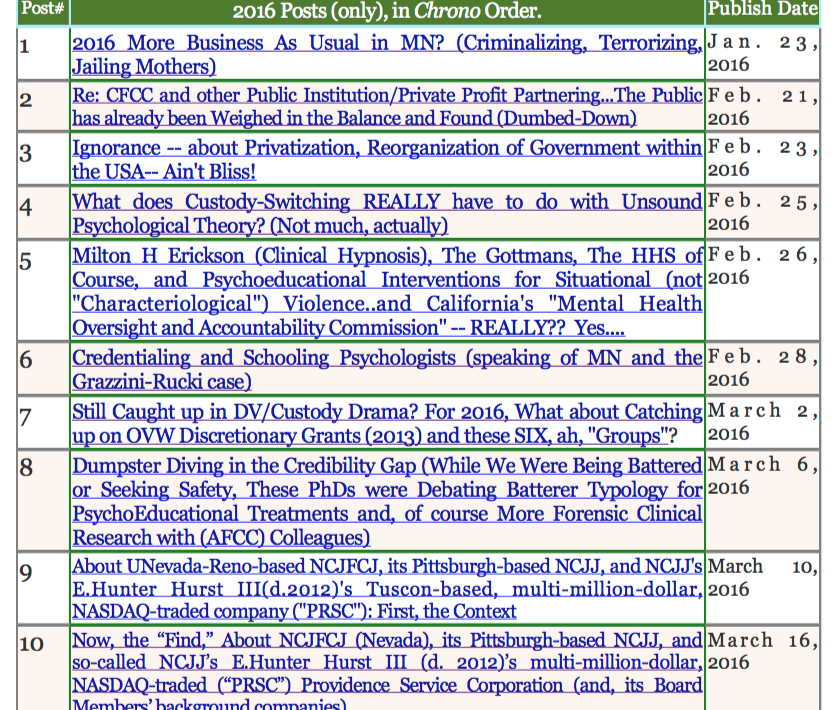Open the 'What does Custody-Switching REALLY' post

pyautogui.click(x=386, y=203)
